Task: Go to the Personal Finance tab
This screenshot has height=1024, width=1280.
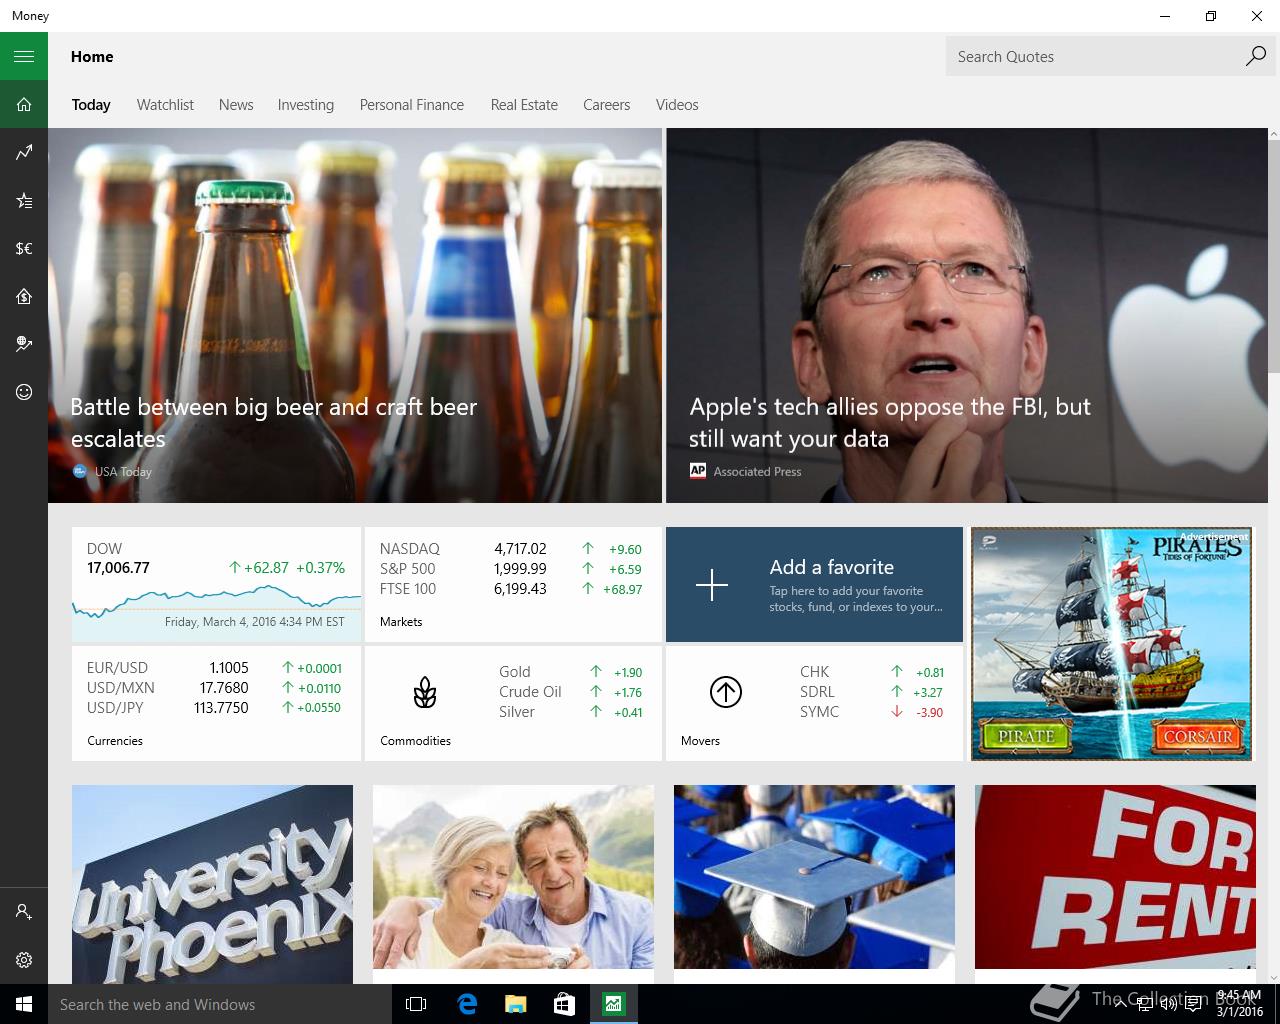Action: tap(412, 105)
